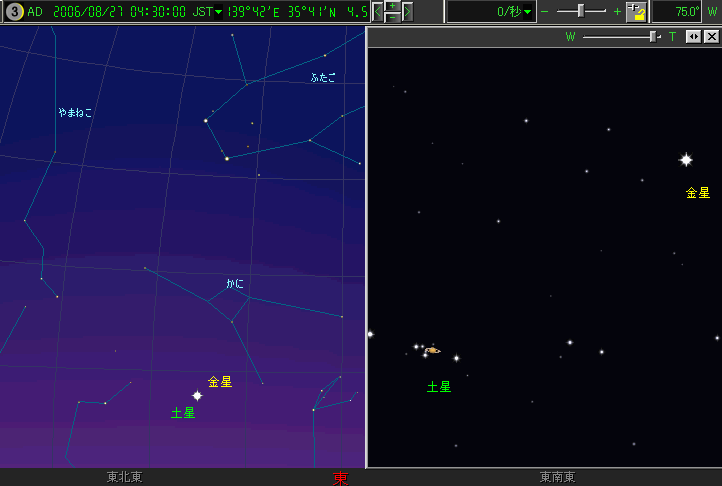Close the zoomed telescope view panel
This screenshot has width=722, height=486.
coord(711,37)
